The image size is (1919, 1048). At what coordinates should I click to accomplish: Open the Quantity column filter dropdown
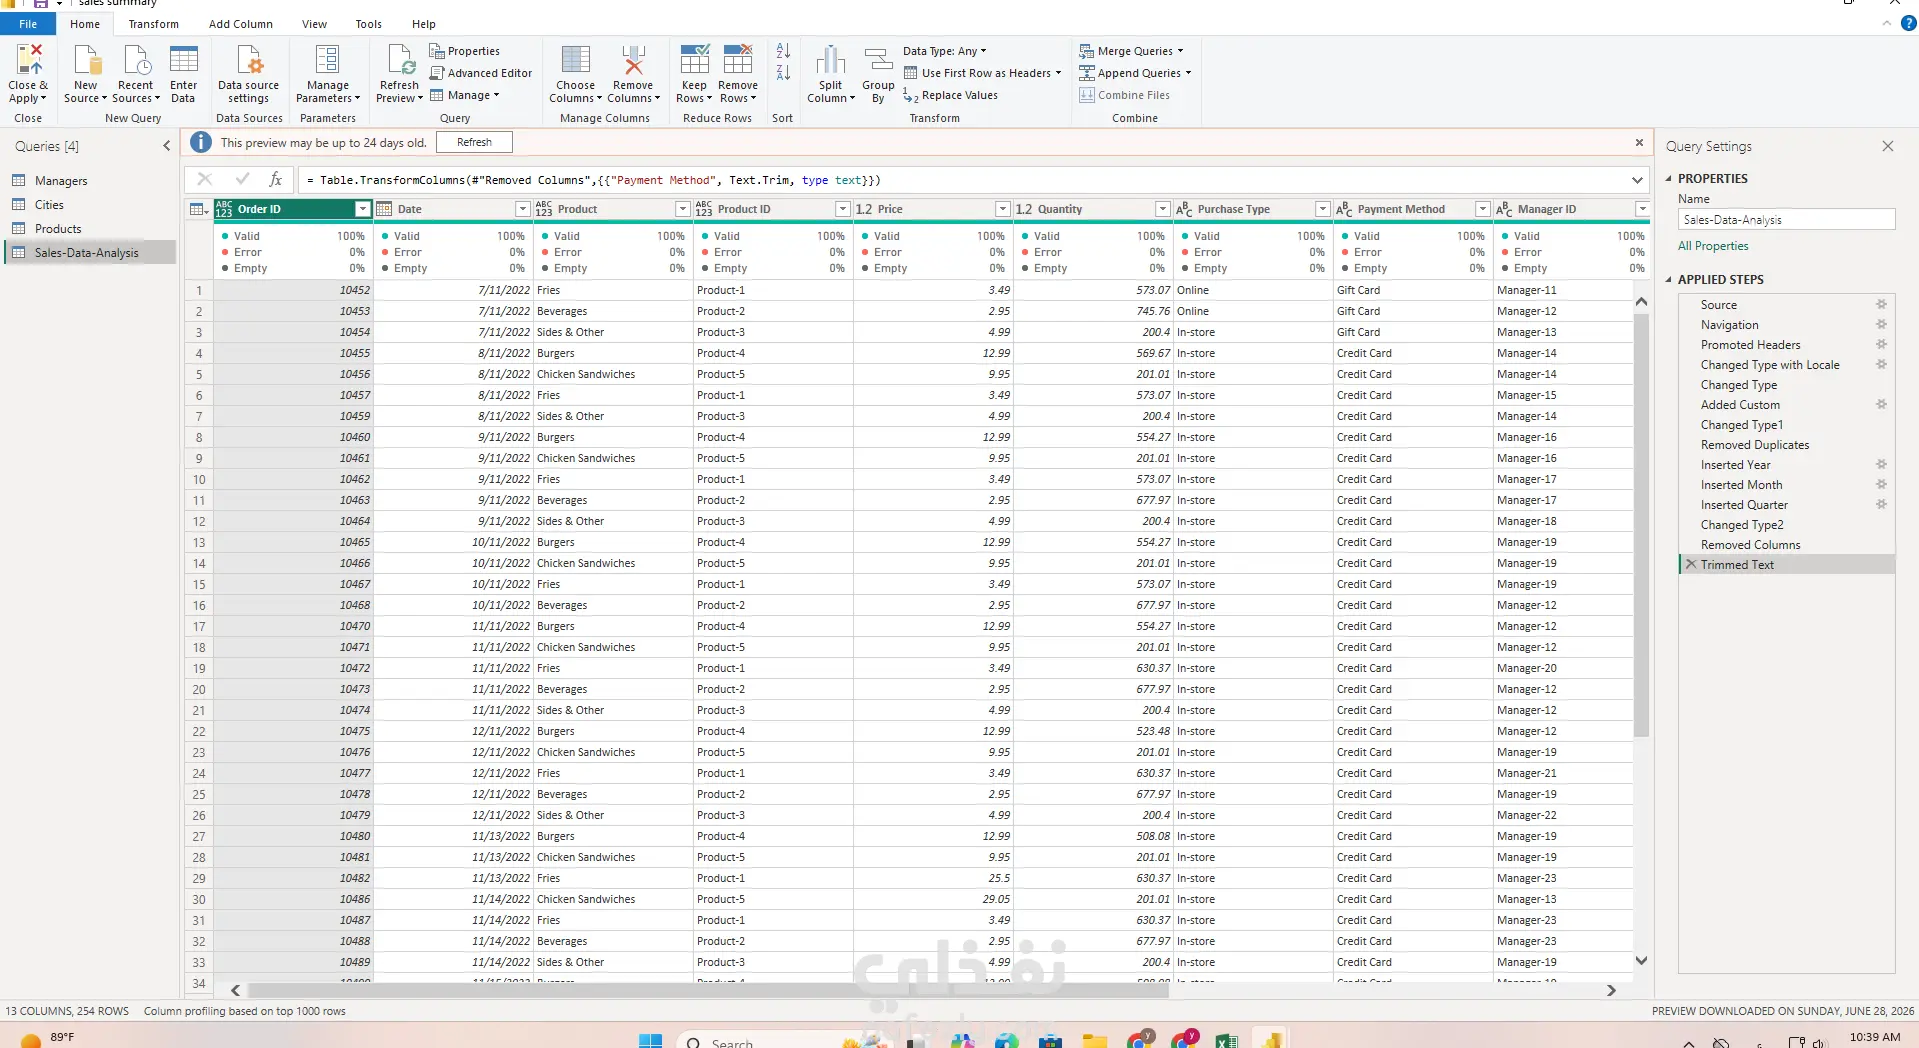point(1162,209)
